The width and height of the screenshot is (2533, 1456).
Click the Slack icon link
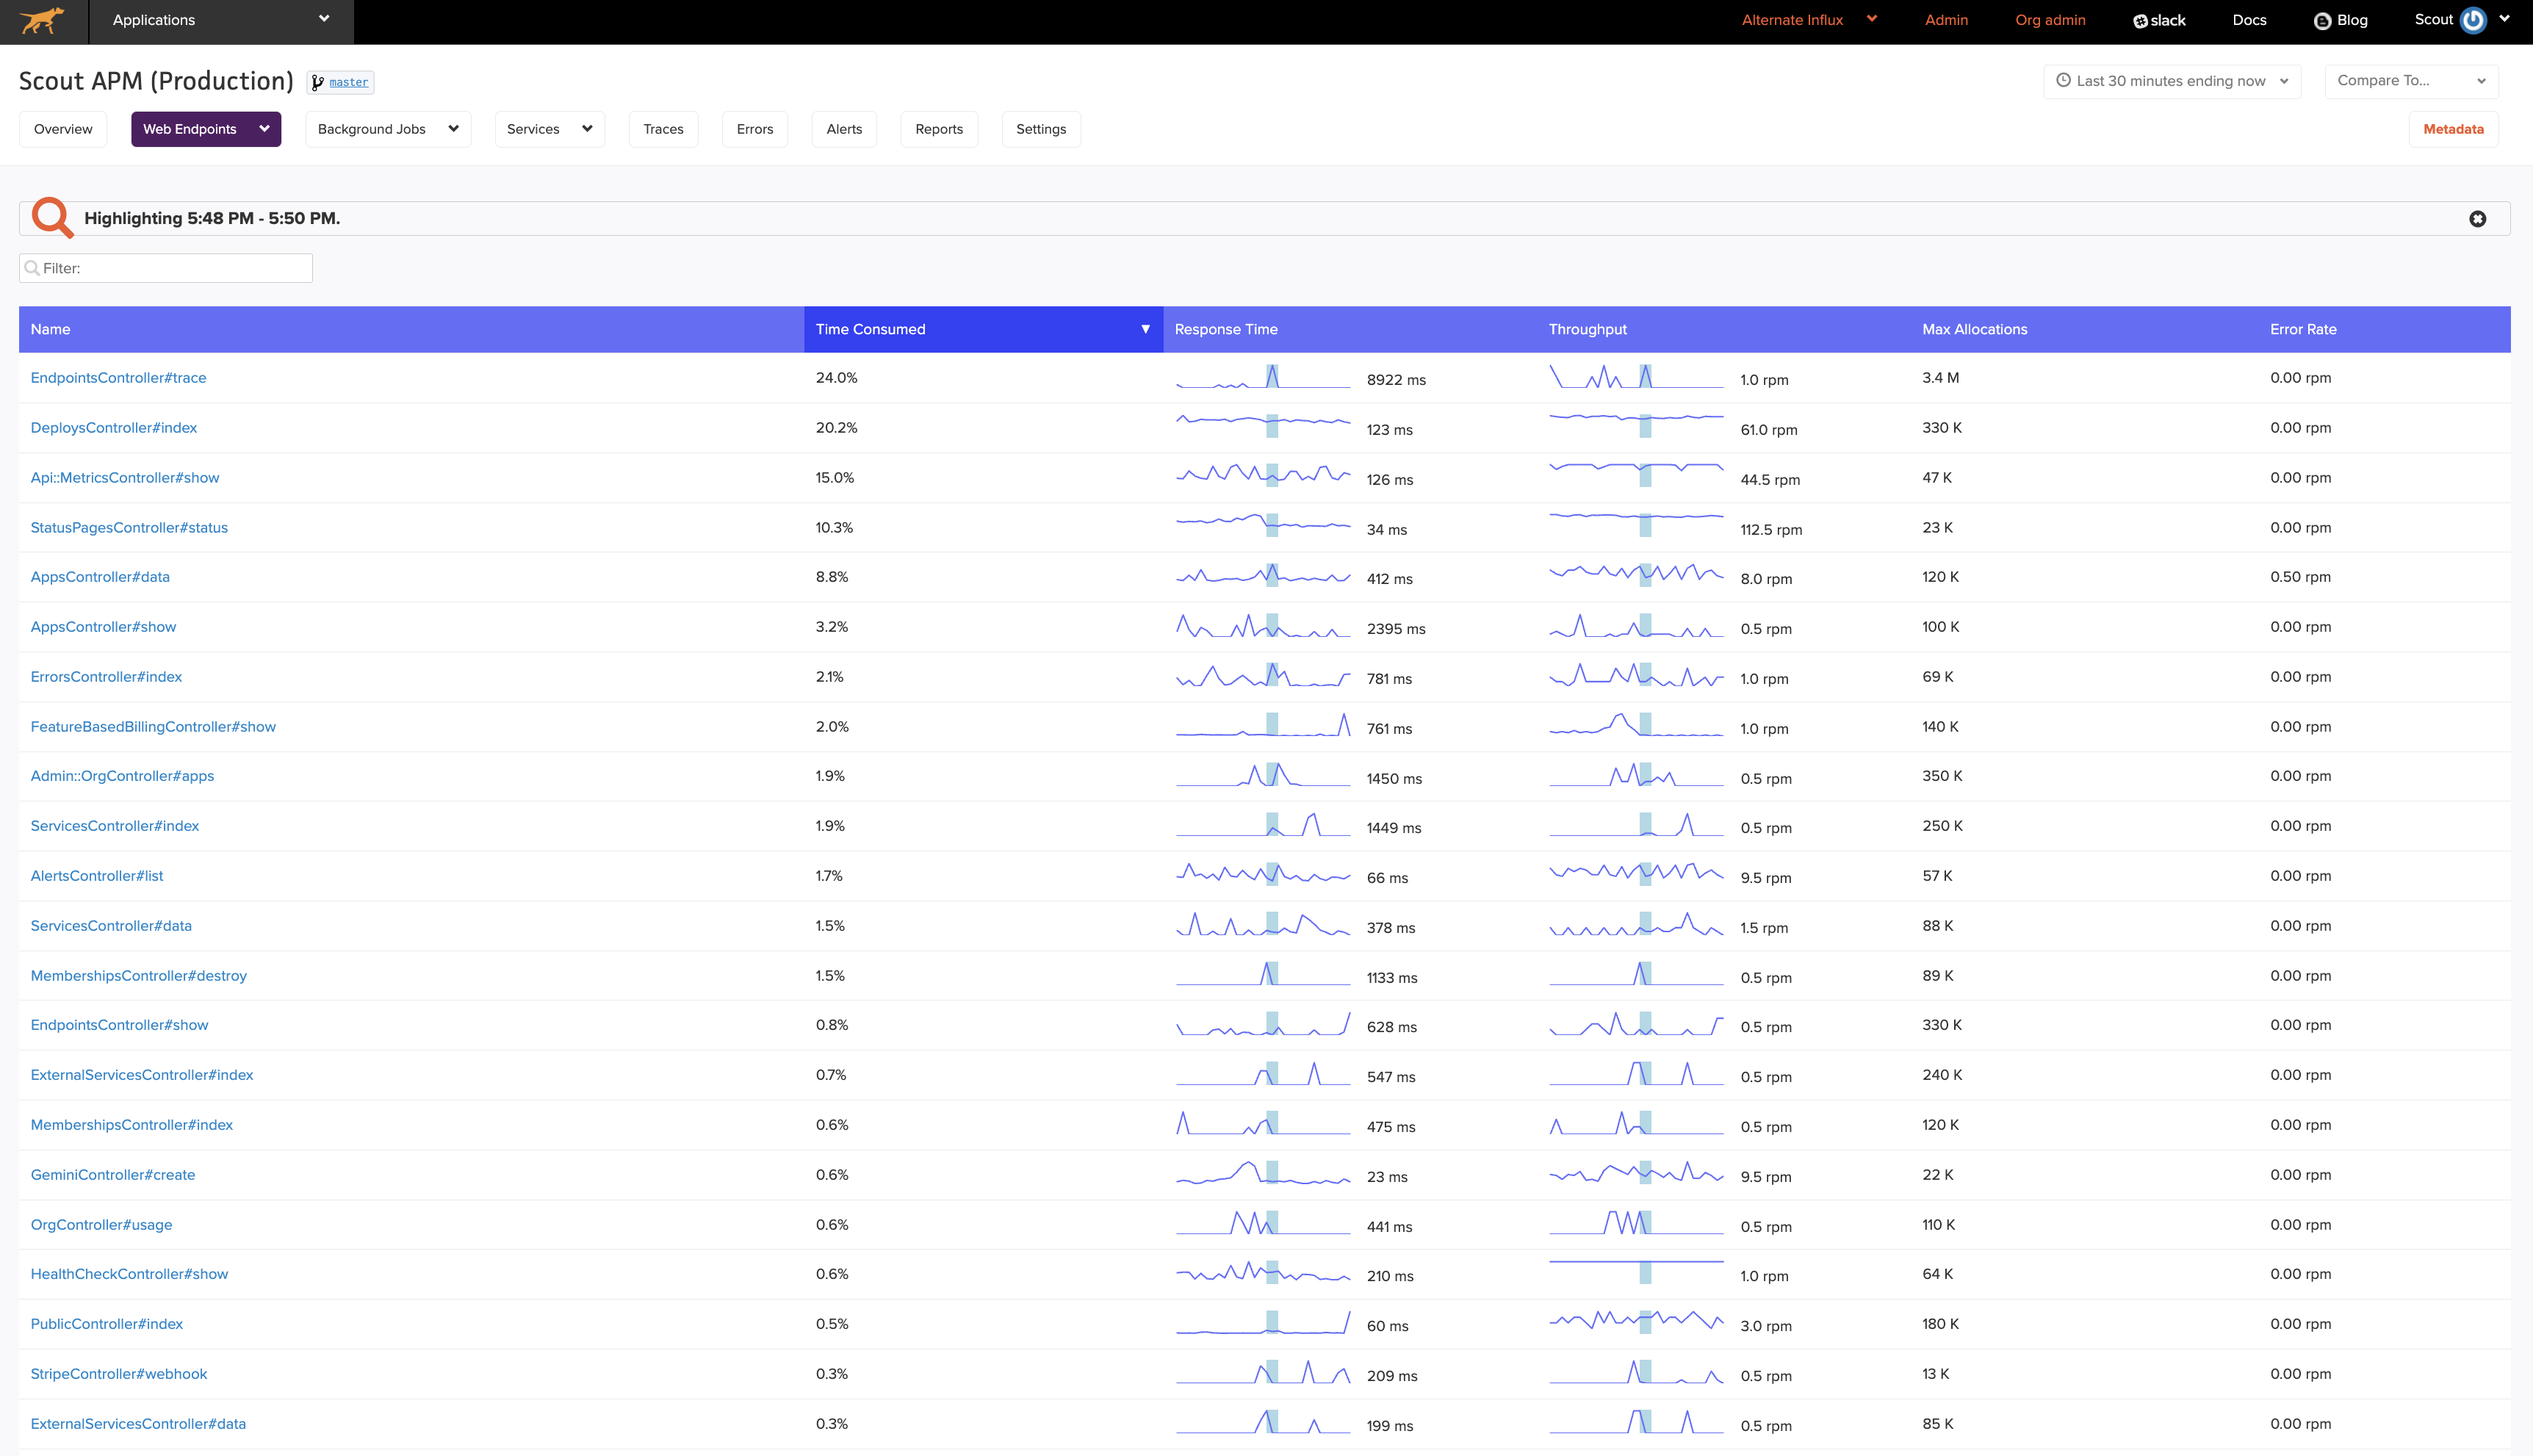2159,20
